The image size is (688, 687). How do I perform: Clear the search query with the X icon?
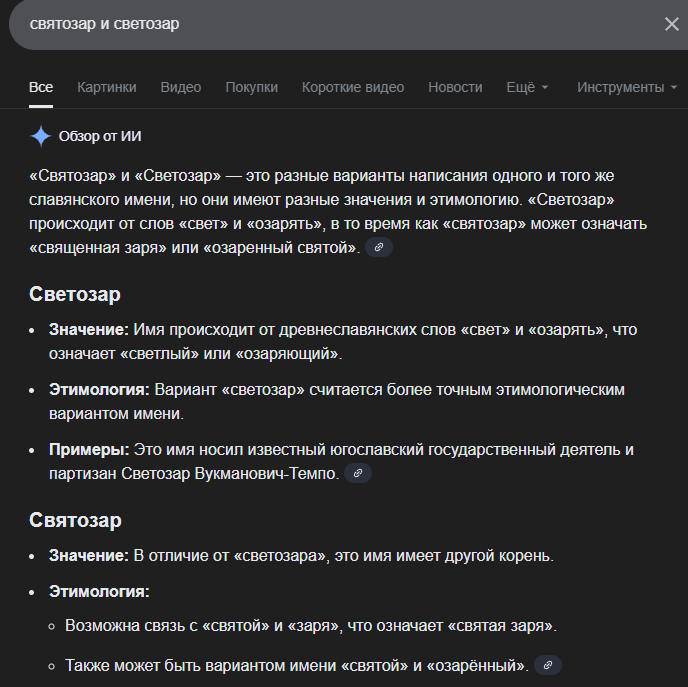671,24
